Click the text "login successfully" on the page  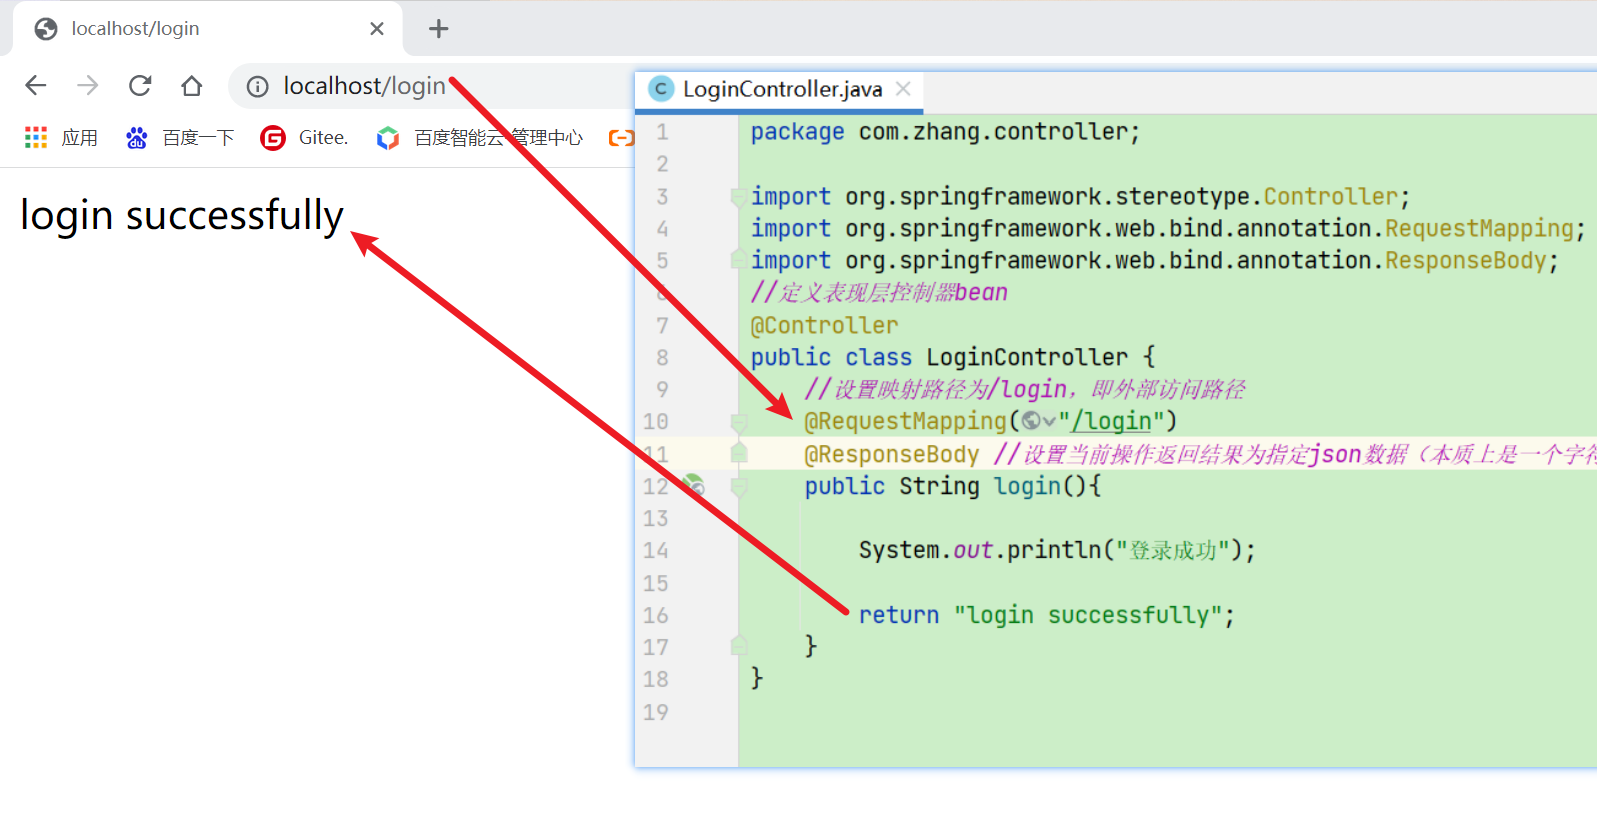coord(182,215)
